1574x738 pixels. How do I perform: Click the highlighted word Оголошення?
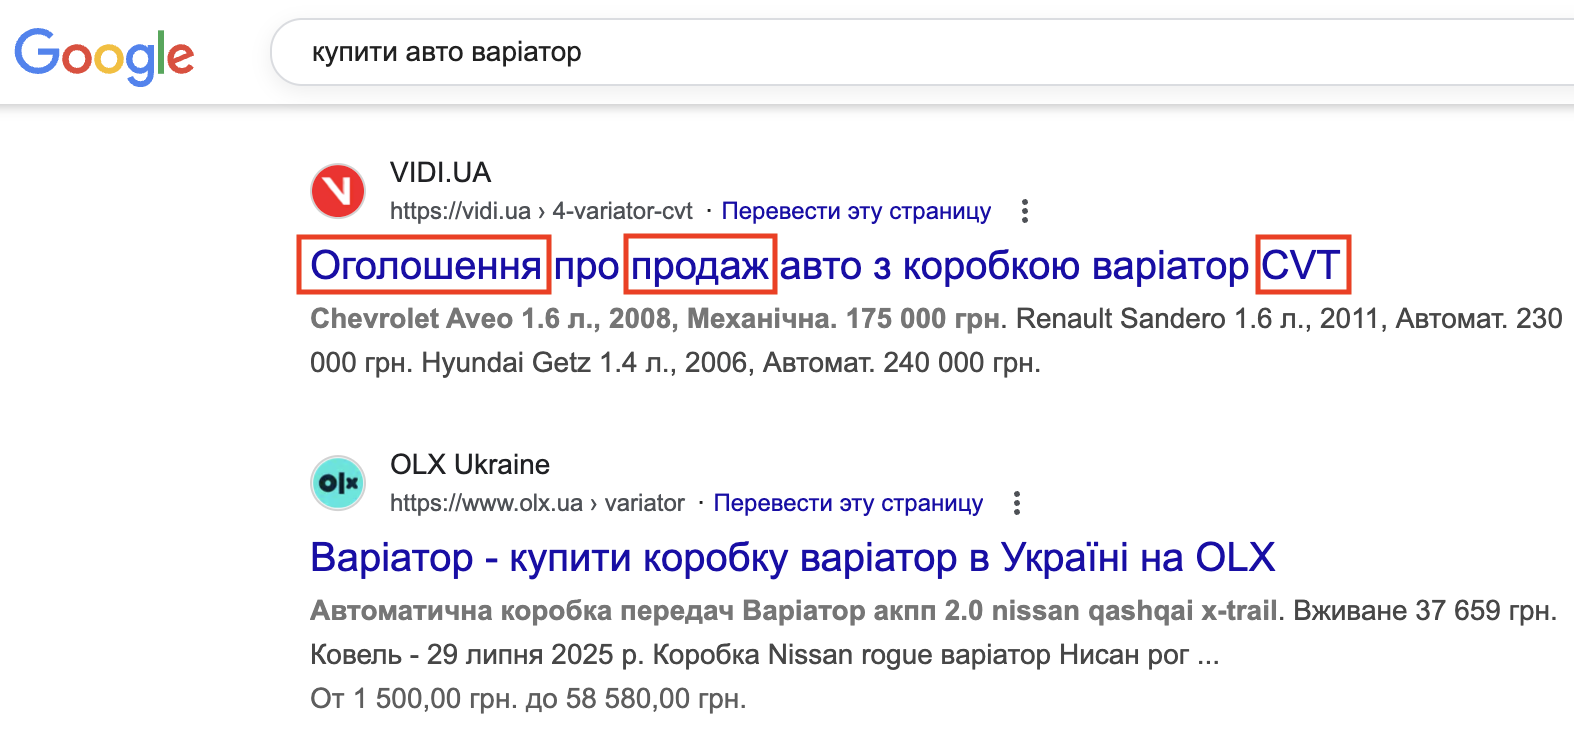[x=423, y=265]
